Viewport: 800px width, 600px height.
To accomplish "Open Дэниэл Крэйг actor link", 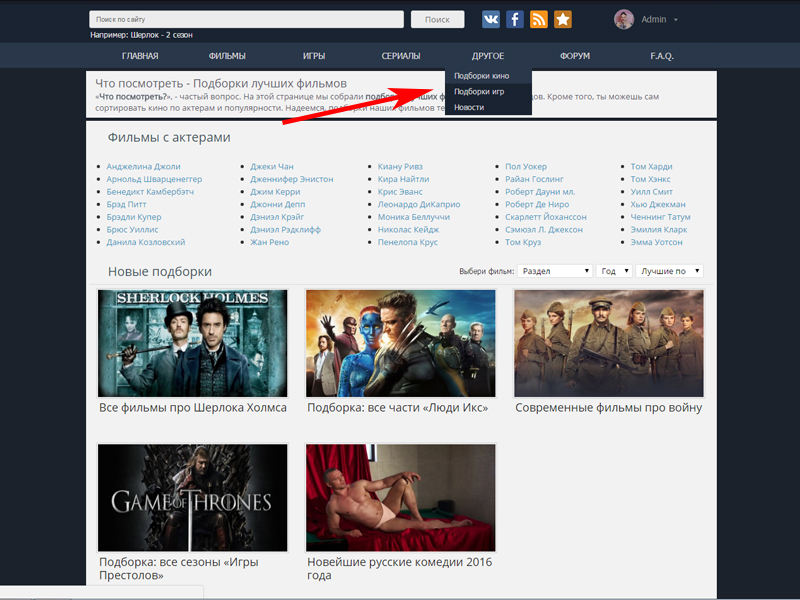I will [x=277, y=217].
